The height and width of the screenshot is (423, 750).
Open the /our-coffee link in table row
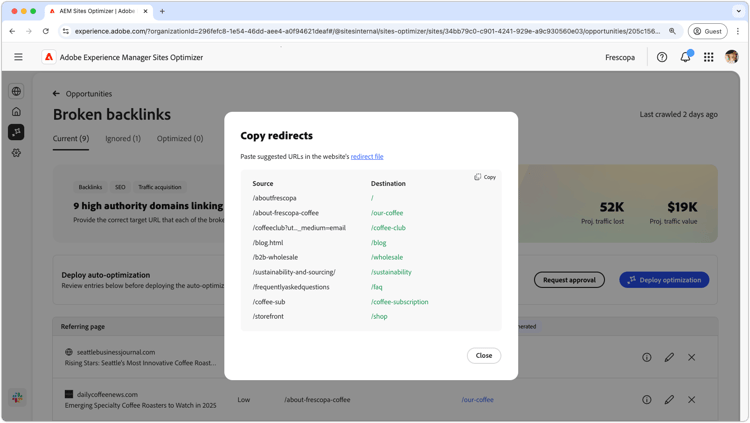[x=477, y=400]
